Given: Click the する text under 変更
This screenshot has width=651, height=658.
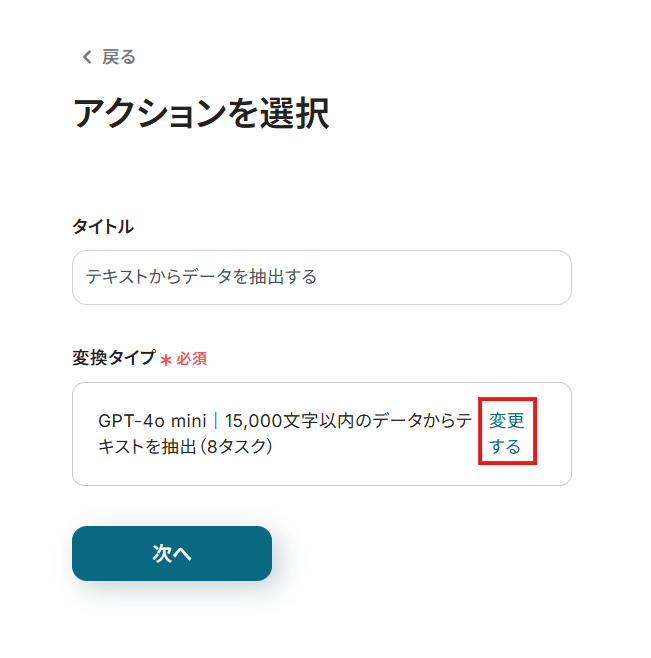Looking at the screenshot, I should pos(505,447).
